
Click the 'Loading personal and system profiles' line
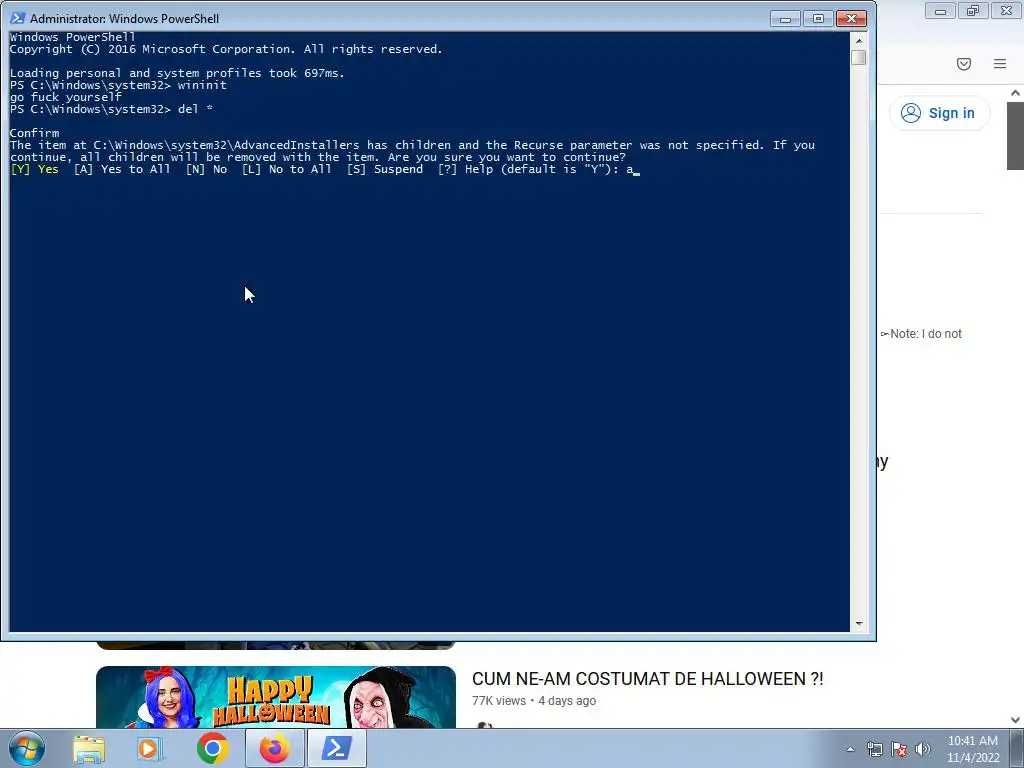point(177,73)
